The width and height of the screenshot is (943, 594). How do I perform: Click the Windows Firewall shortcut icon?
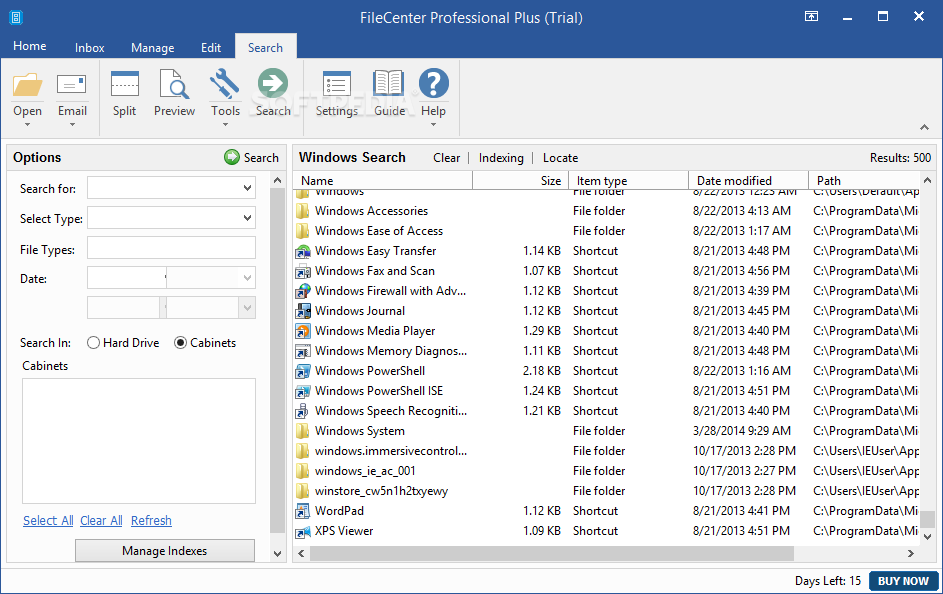303,291
